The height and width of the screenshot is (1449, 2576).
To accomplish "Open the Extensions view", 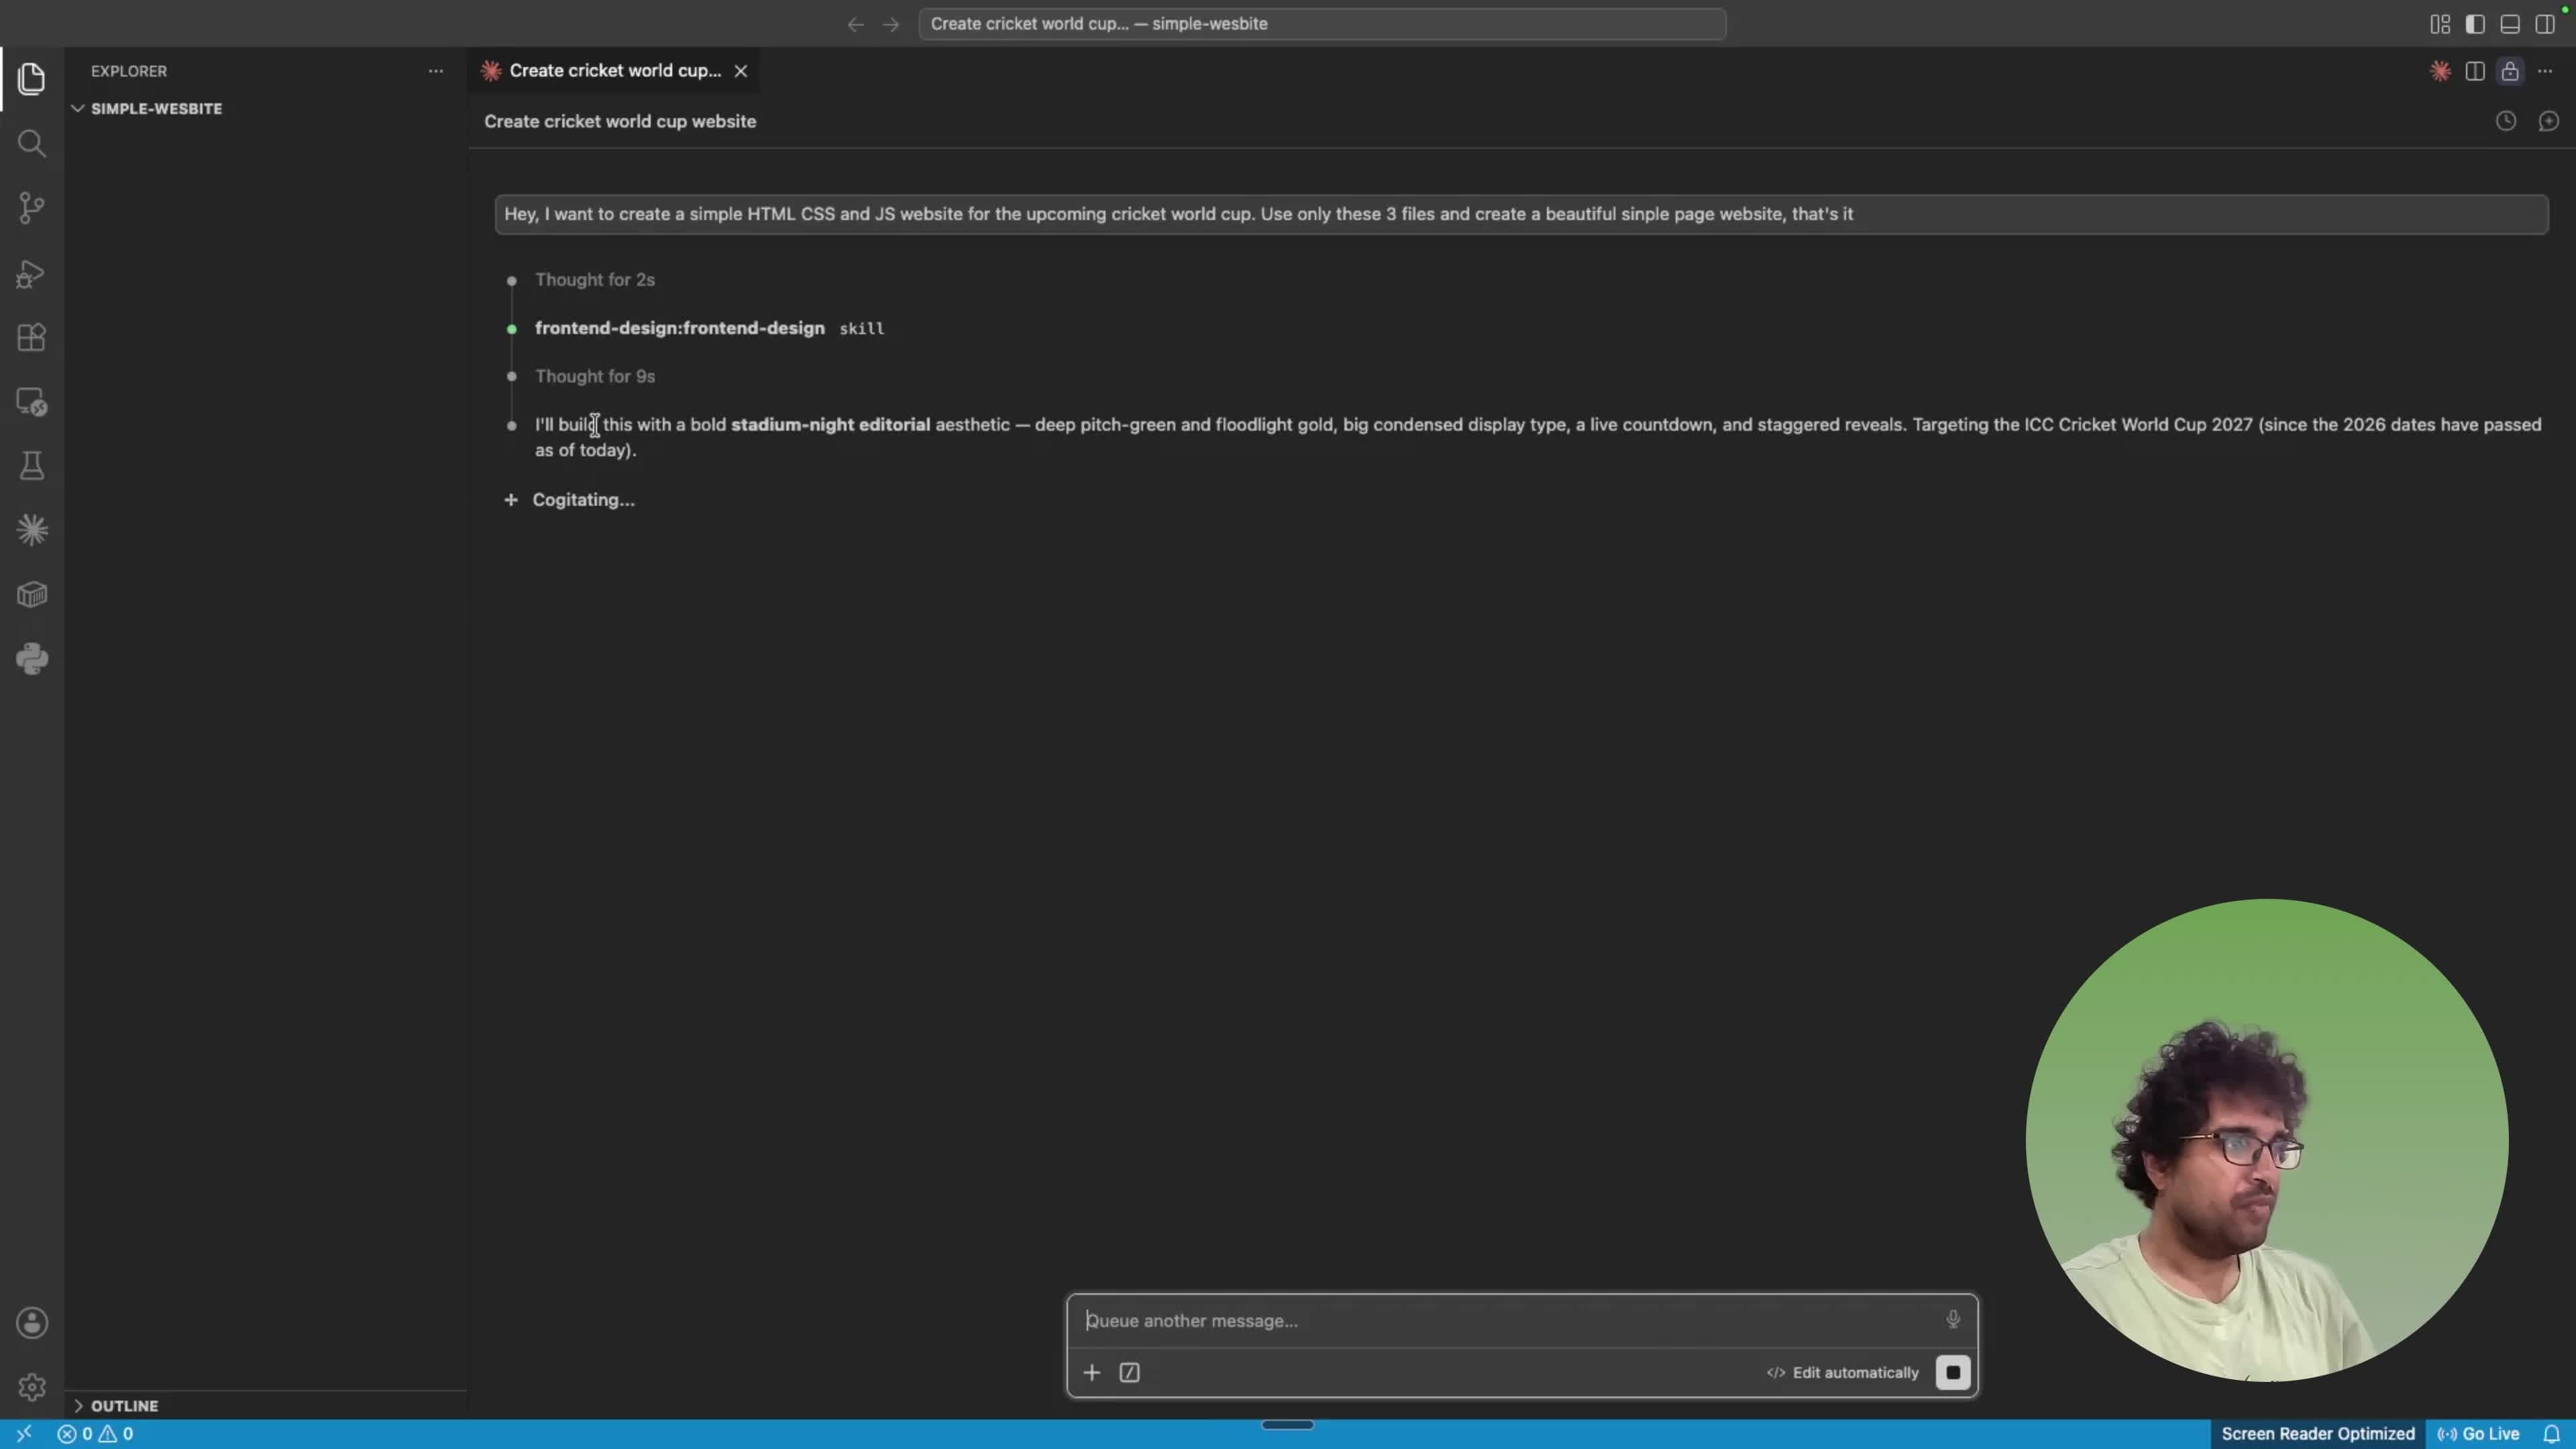I will tap(31, 337).
